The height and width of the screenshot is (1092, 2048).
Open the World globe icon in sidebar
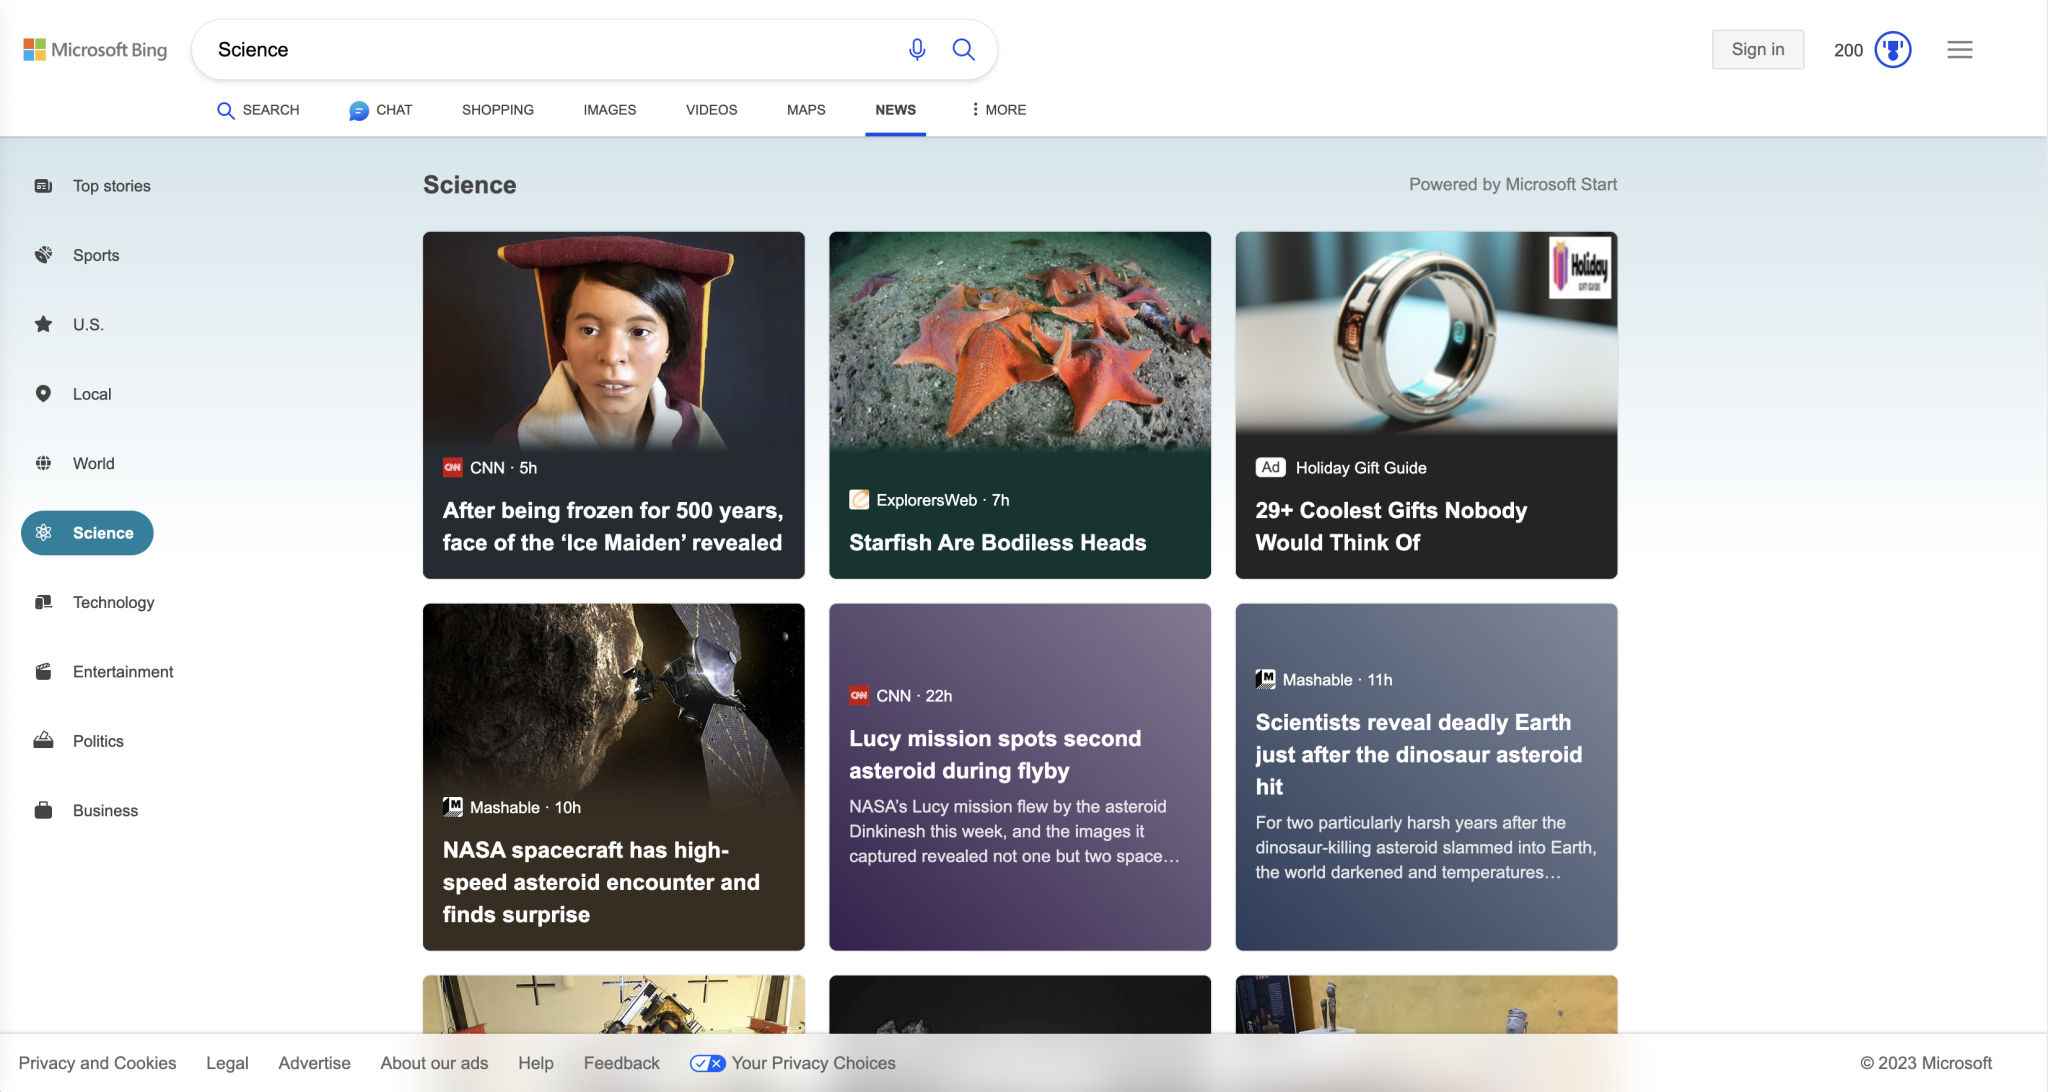click(42, 463)
